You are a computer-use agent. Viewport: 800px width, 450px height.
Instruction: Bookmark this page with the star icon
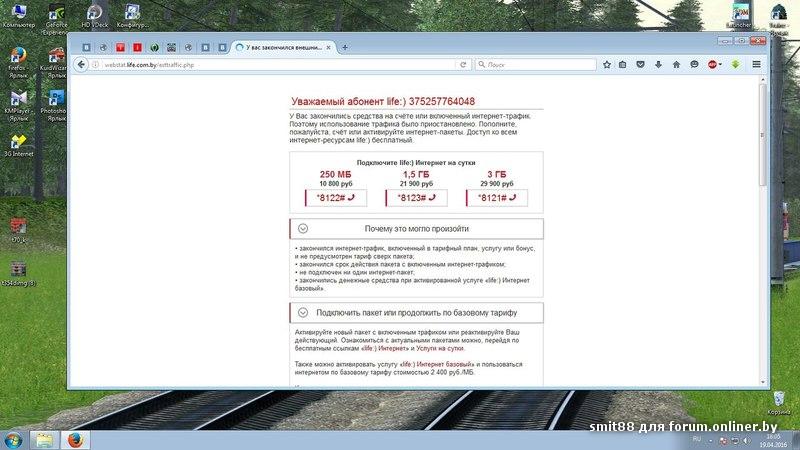tap(607, 65)
